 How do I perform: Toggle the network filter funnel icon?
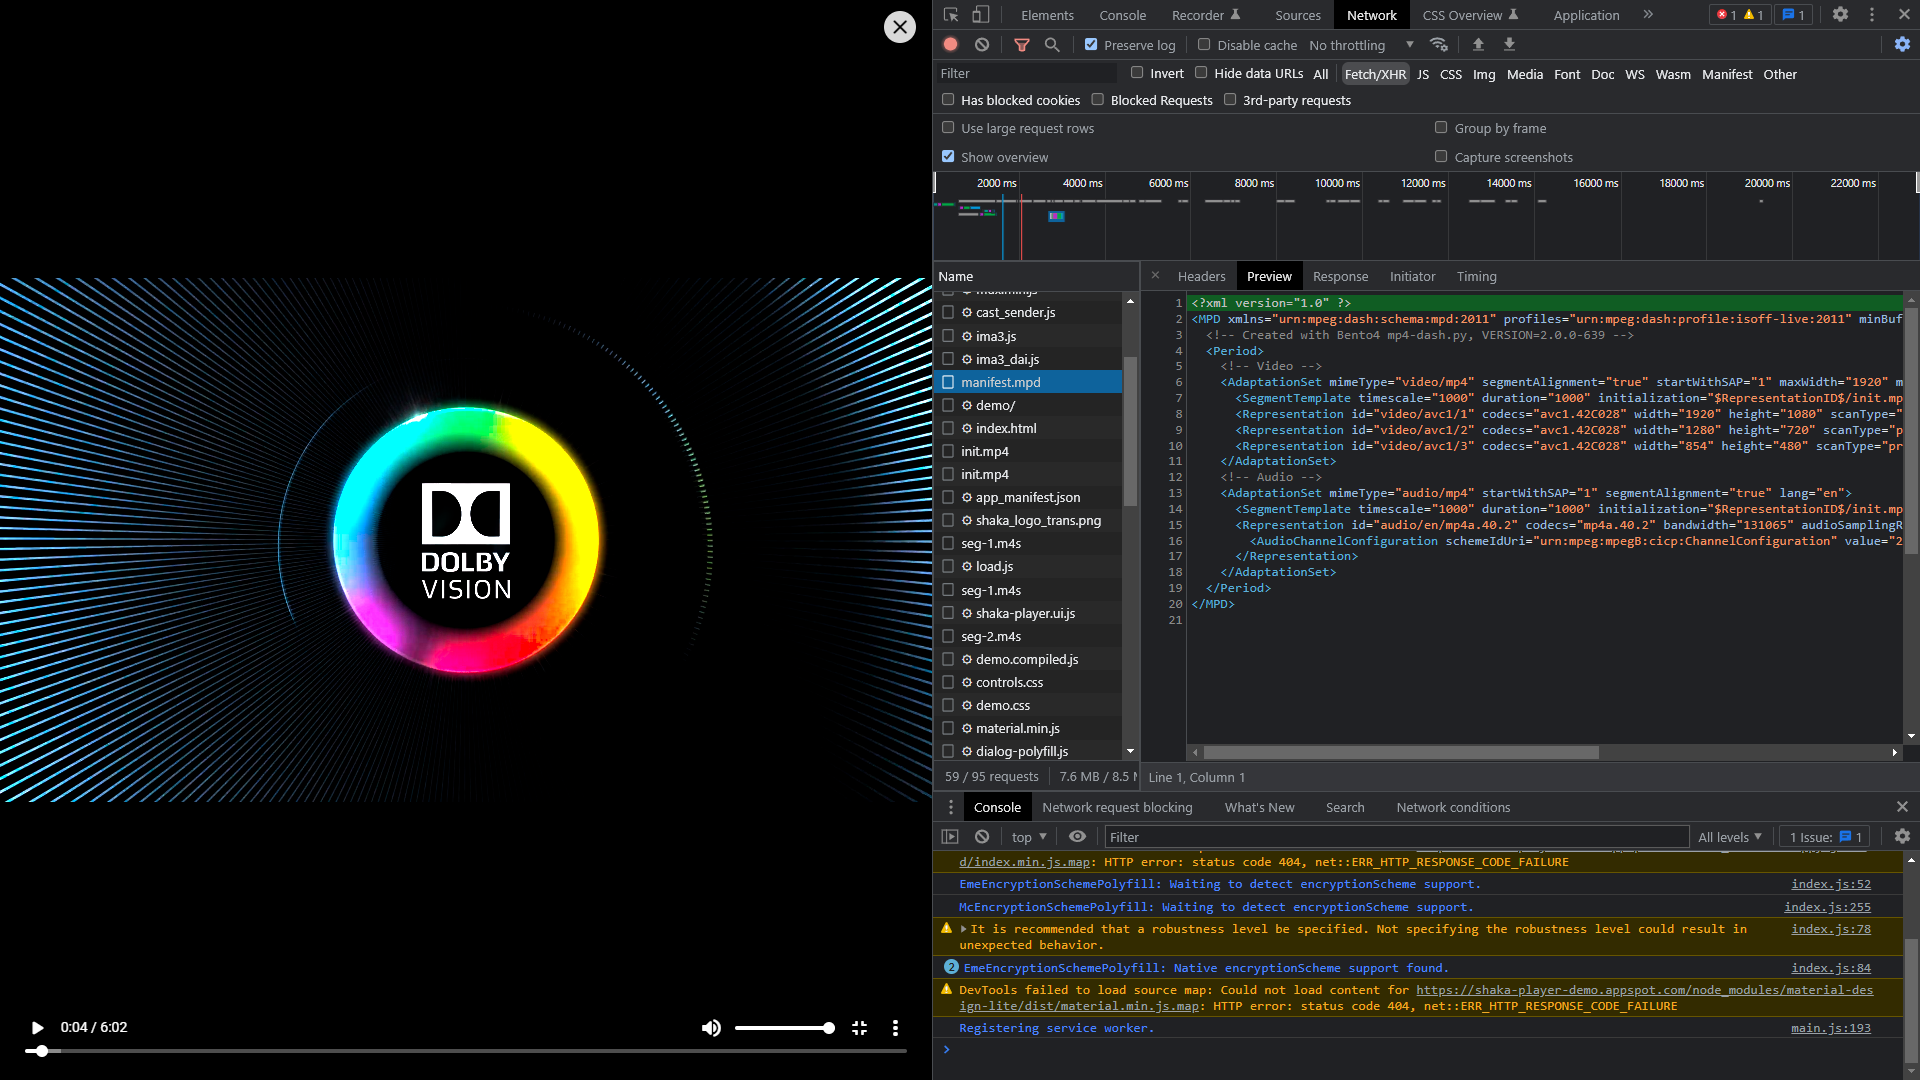point(1021,45)
